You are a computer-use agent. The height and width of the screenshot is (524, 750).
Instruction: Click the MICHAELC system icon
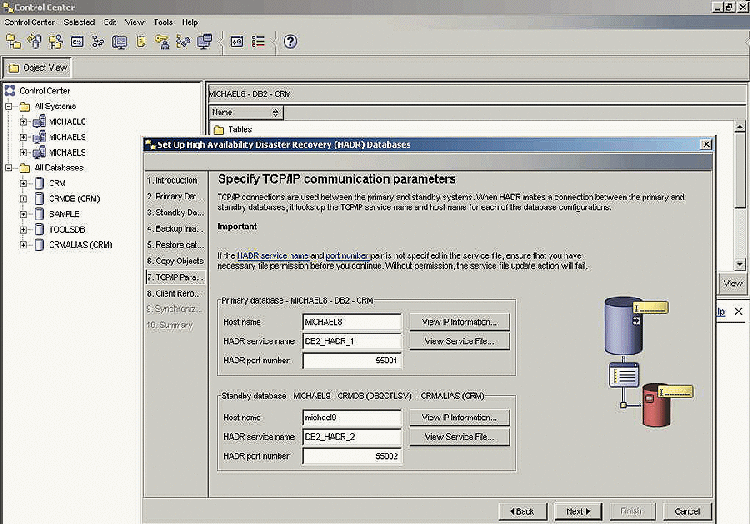point(39,122)
